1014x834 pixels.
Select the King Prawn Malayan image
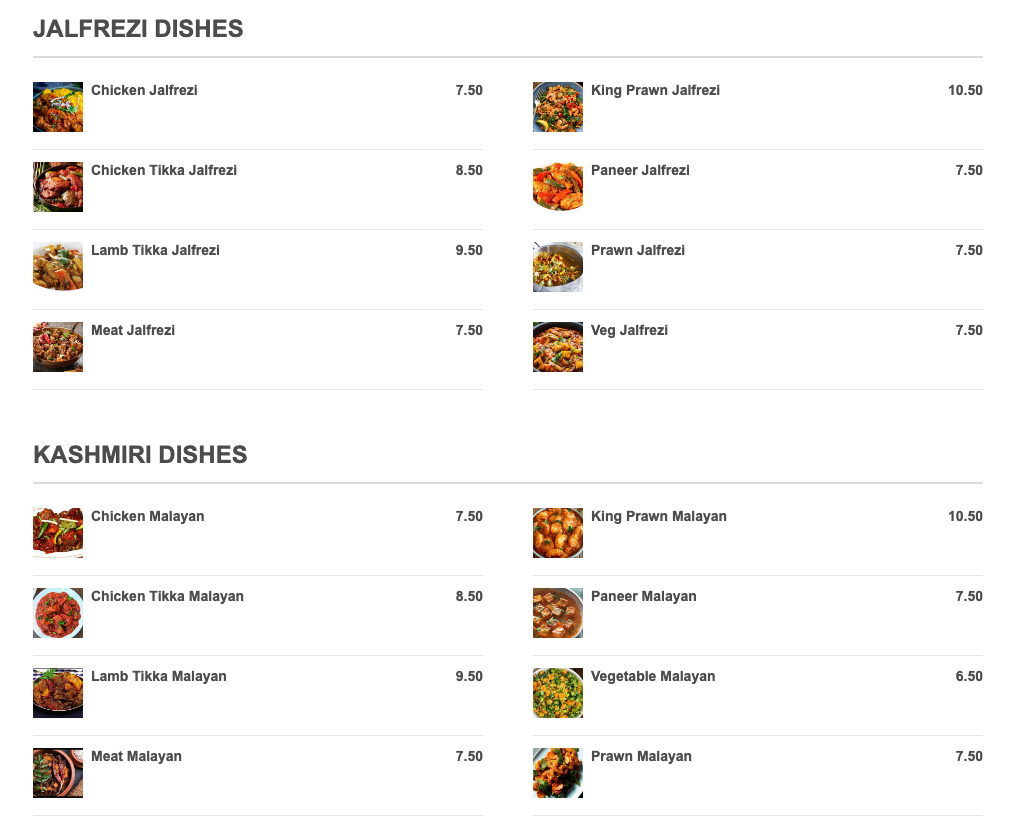(558, 533)
